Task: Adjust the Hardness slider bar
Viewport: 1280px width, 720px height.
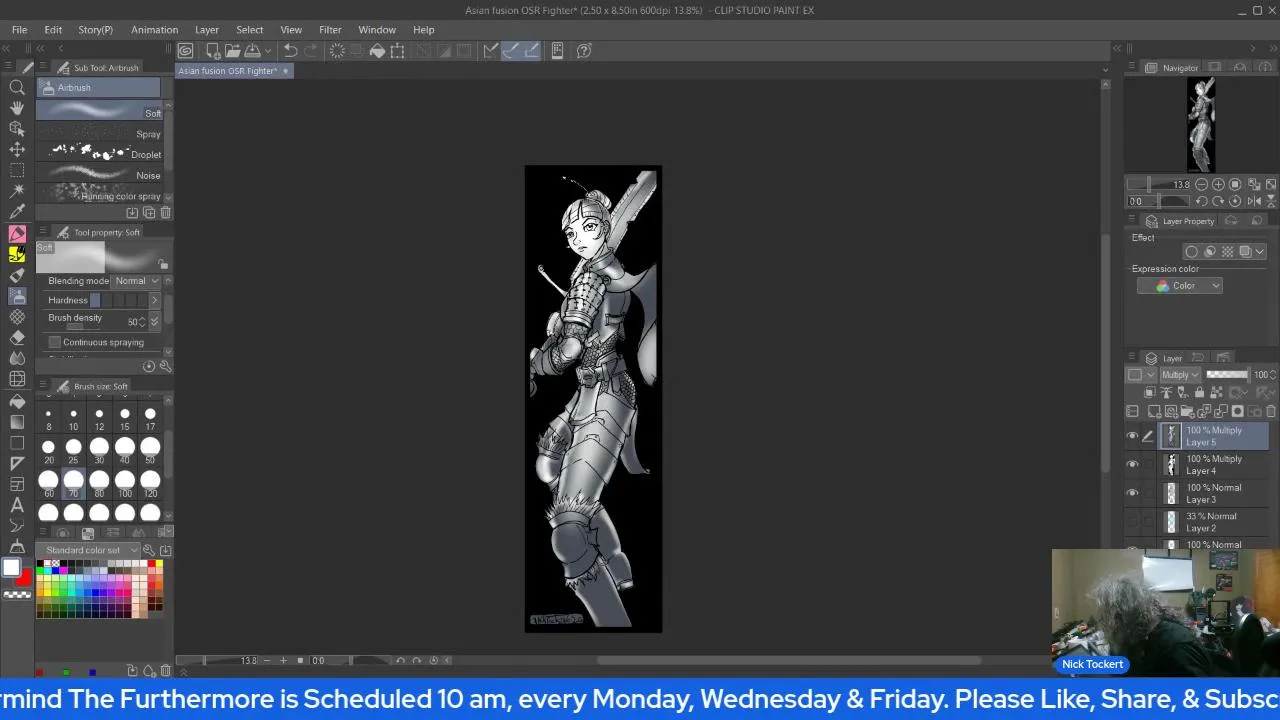Action: click(118, 300)
